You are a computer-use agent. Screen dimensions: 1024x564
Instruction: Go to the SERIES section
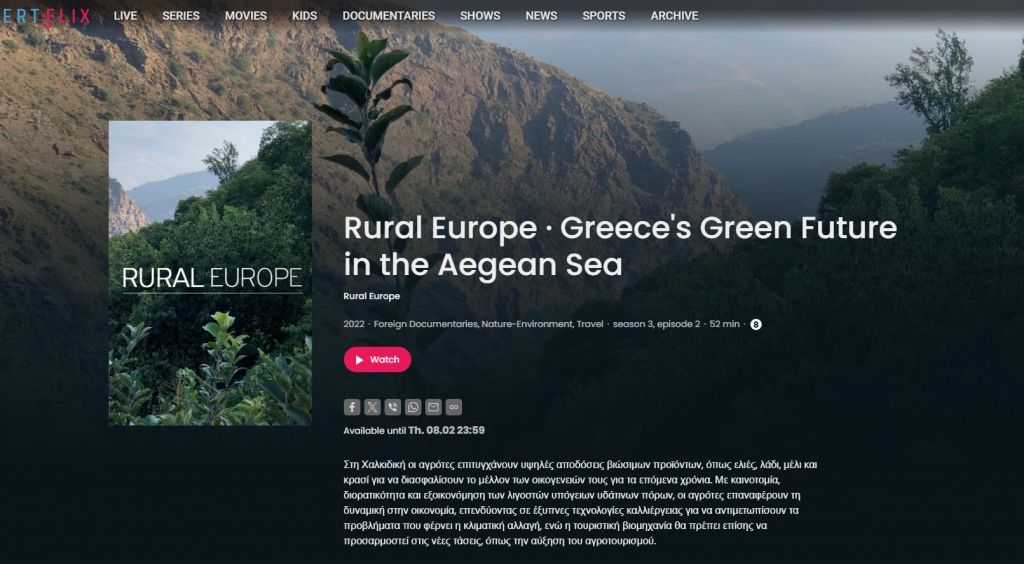tap(181, 16)
